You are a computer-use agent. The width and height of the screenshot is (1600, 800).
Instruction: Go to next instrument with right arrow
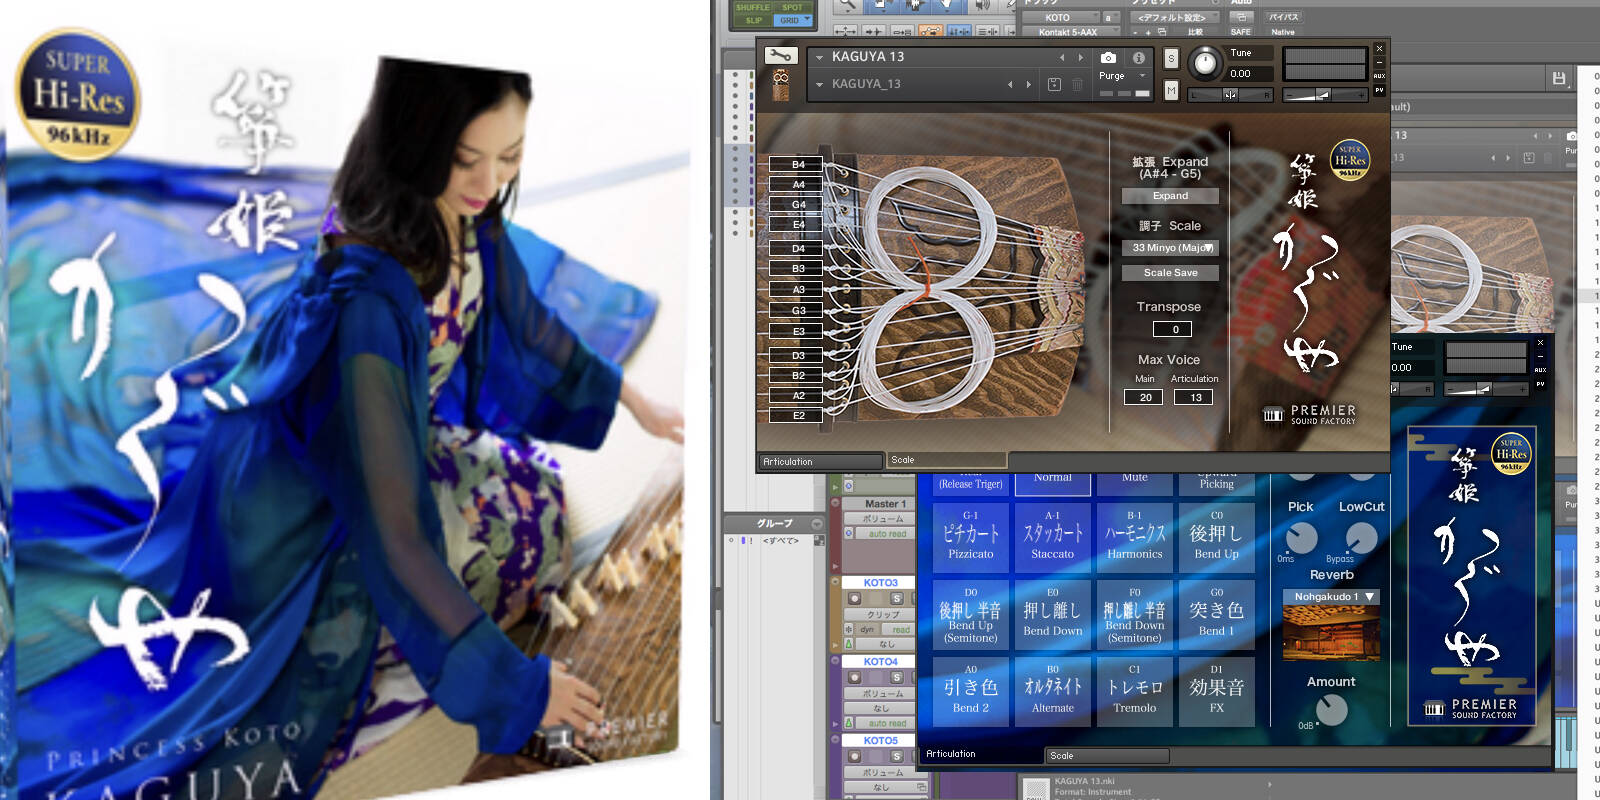coord(1080,58)
